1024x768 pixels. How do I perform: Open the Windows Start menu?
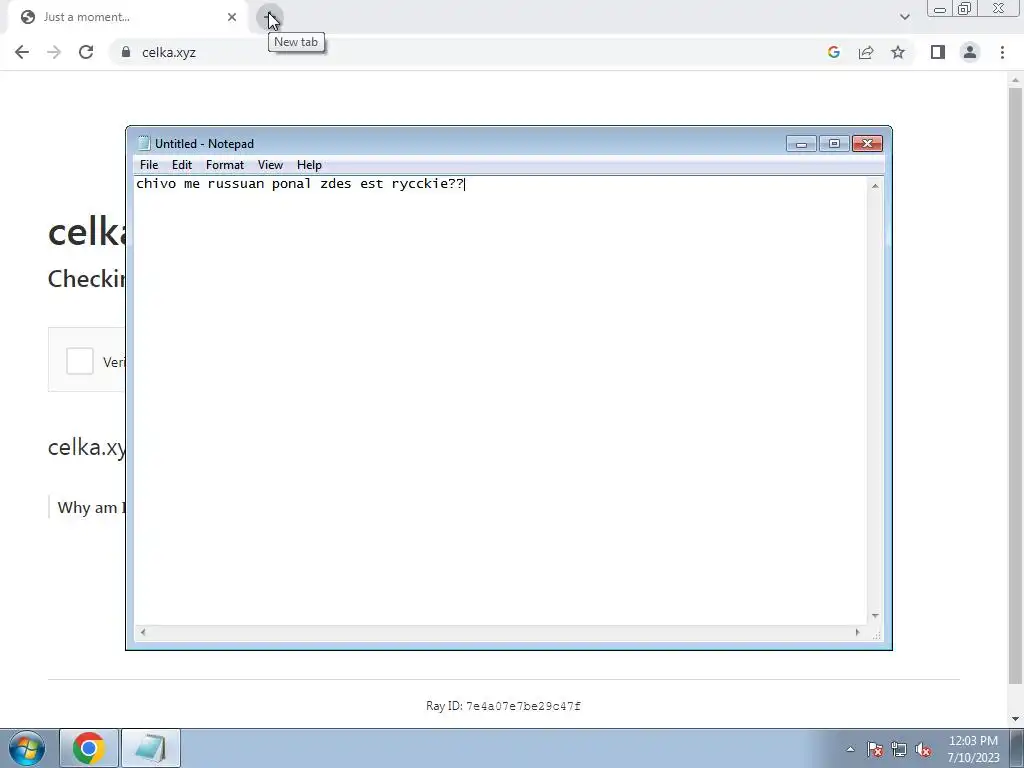pyautogui.click(x=27, y=748)
